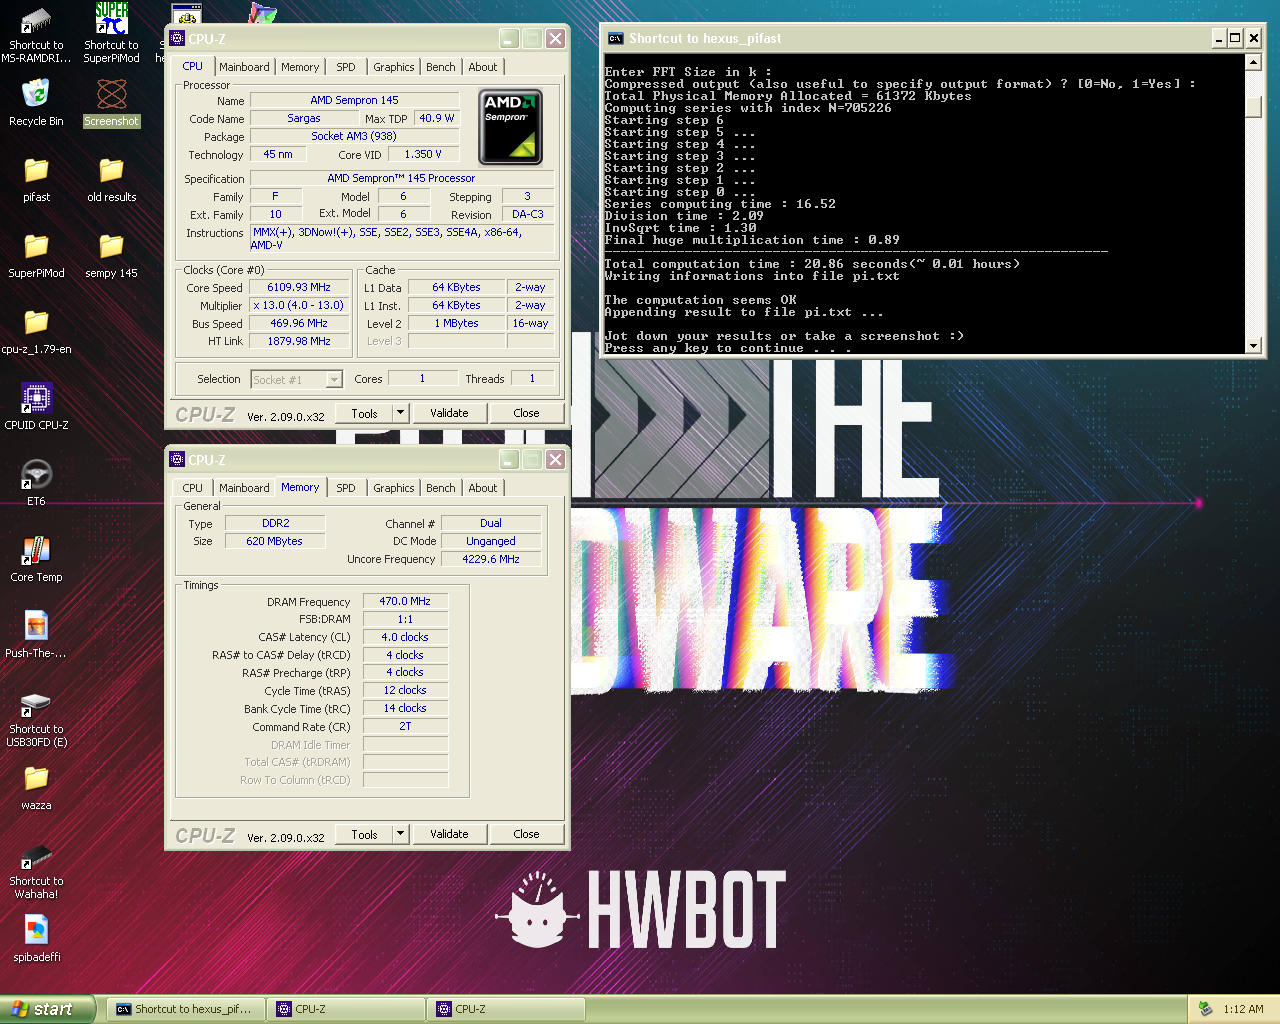Open Bench tab in top CPU-Z
1280x1024 pixels.
tap(441, 67)
